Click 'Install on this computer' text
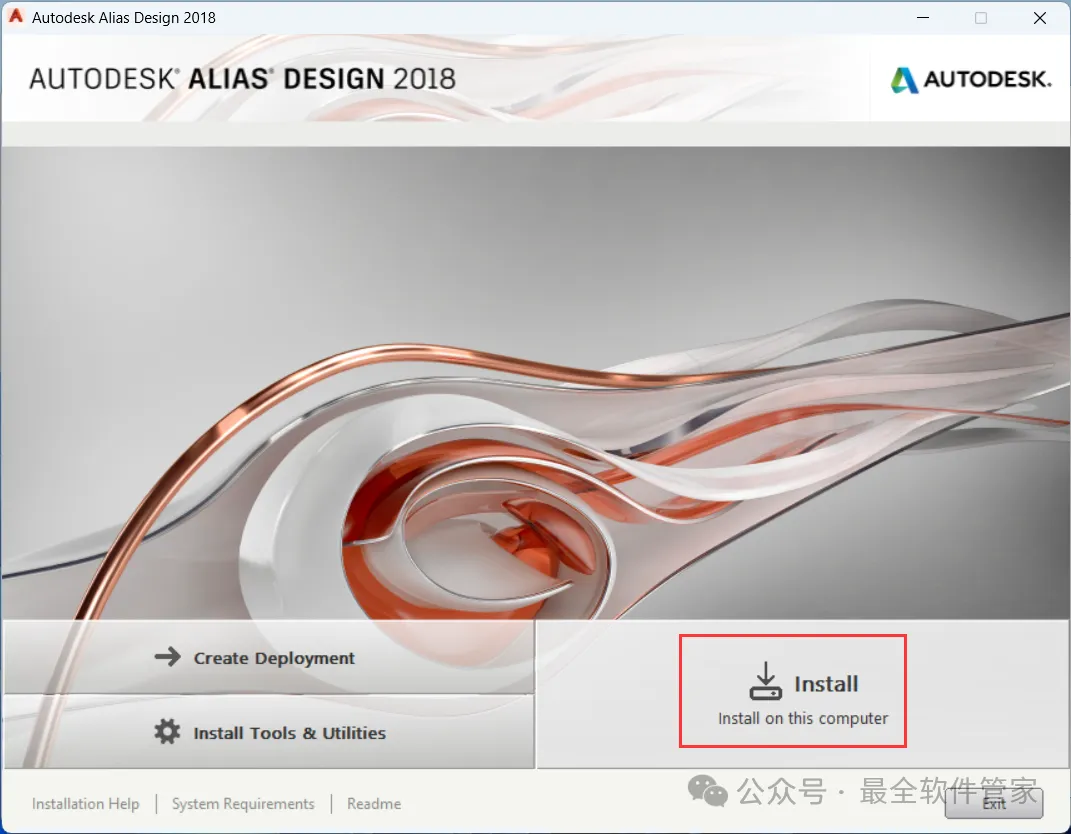Screen dimensions: 1071x834 (x=803, y=719)
